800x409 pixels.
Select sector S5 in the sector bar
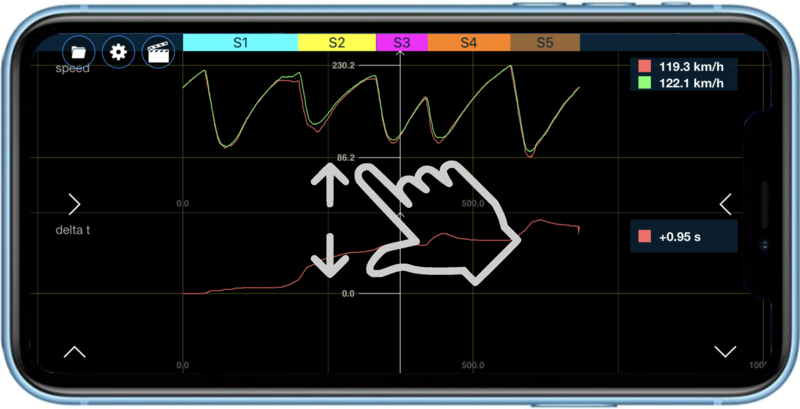[545, 43]
